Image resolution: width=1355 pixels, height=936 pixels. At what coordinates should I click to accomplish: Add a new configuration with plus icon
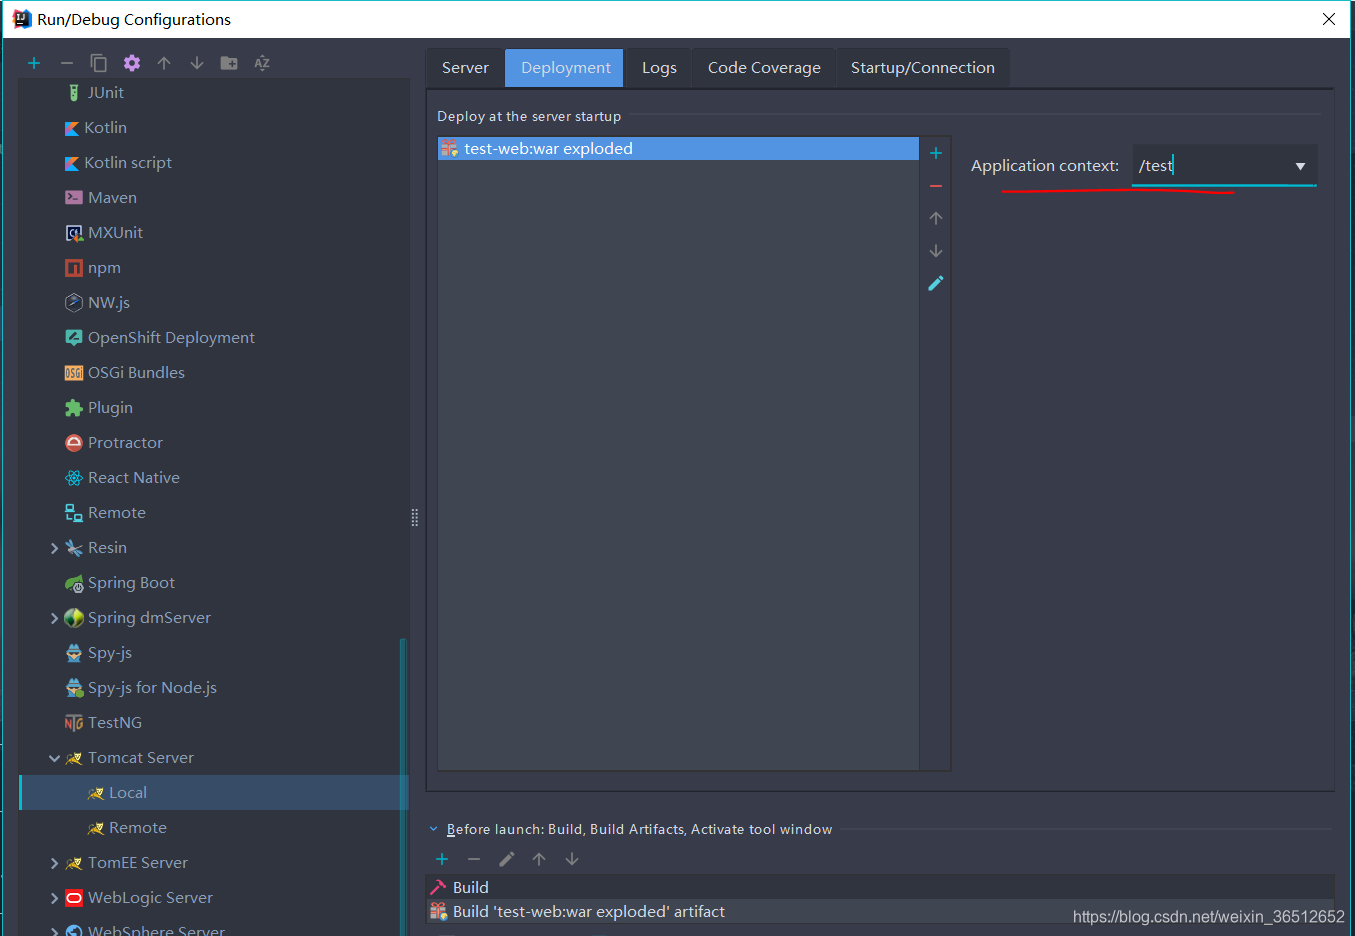coord(34,63)
